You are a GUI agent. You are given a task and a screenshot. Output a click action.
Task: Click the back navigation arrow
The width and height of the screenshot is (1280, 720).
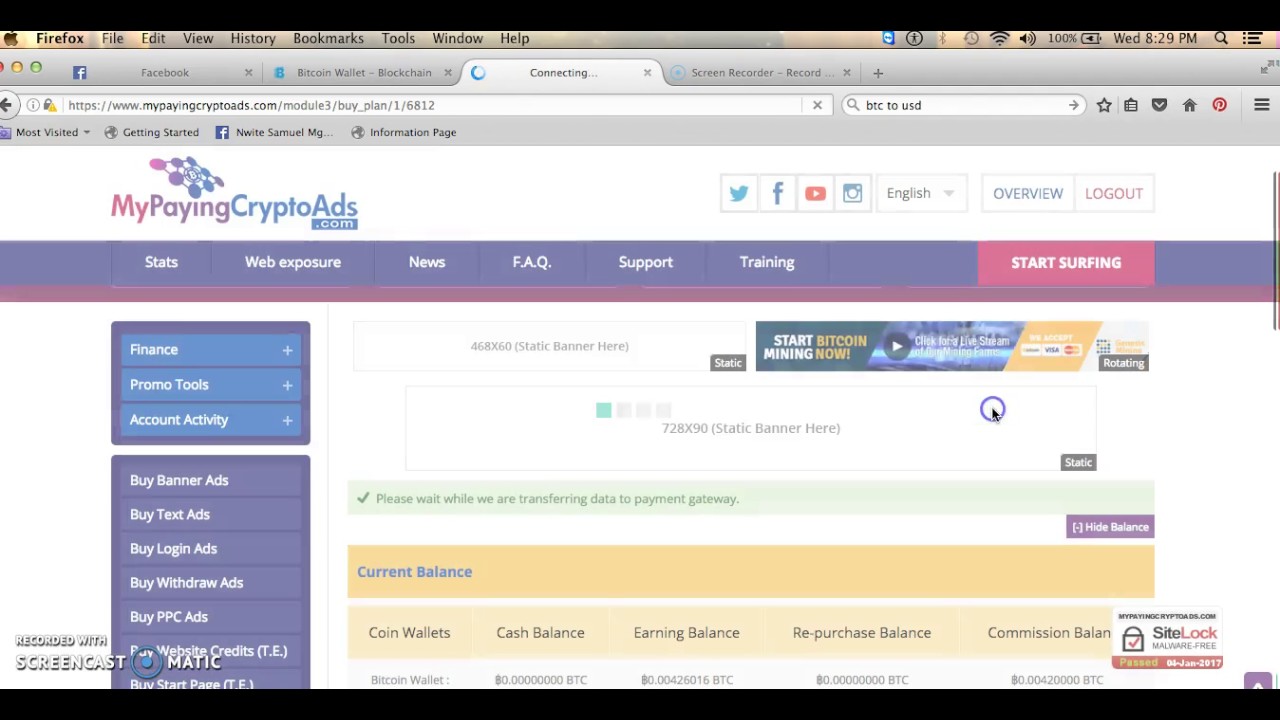point(7,105)
